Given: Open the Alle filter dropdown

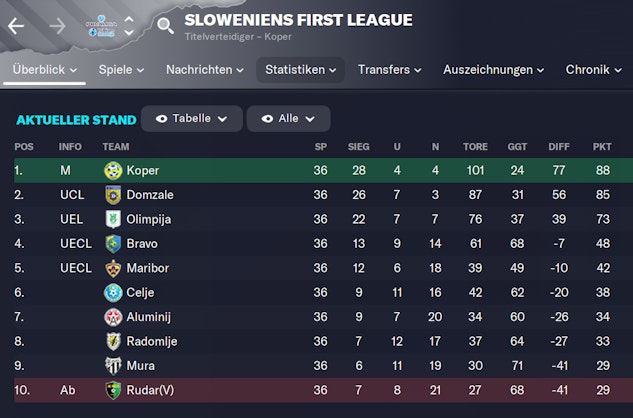Looking at the screenshot, I should 287,118.
